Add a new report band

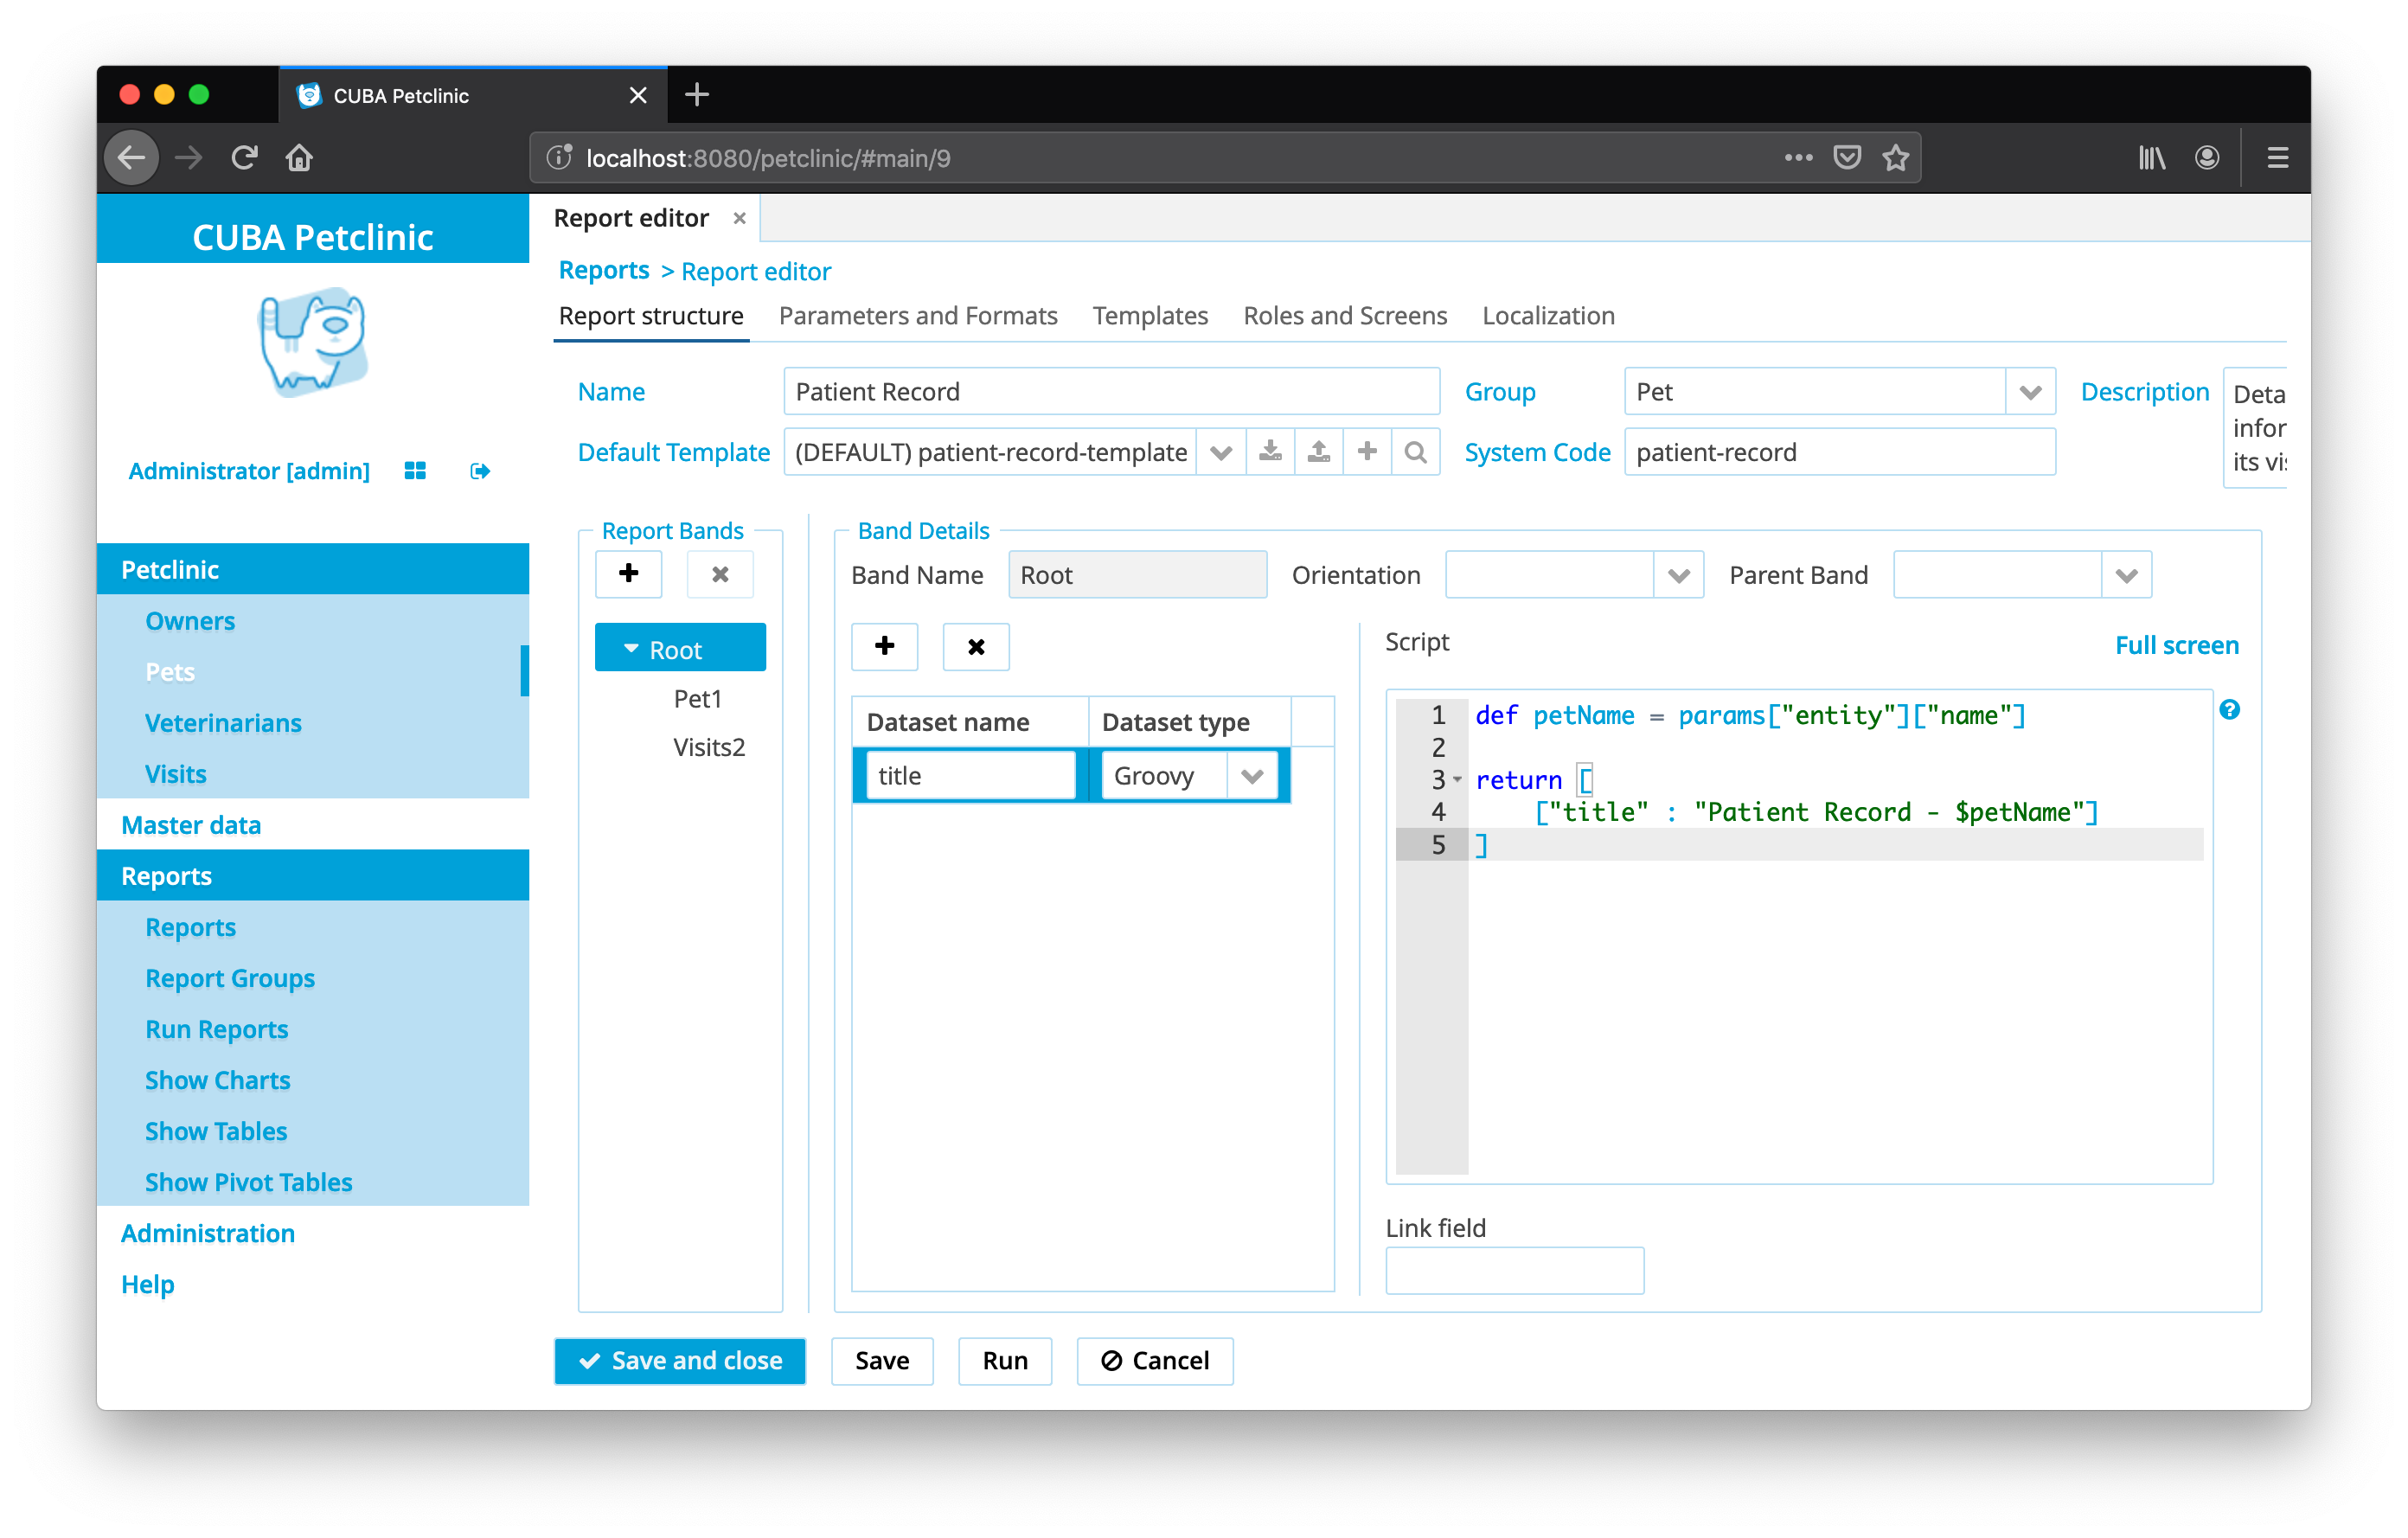[628, 574]
